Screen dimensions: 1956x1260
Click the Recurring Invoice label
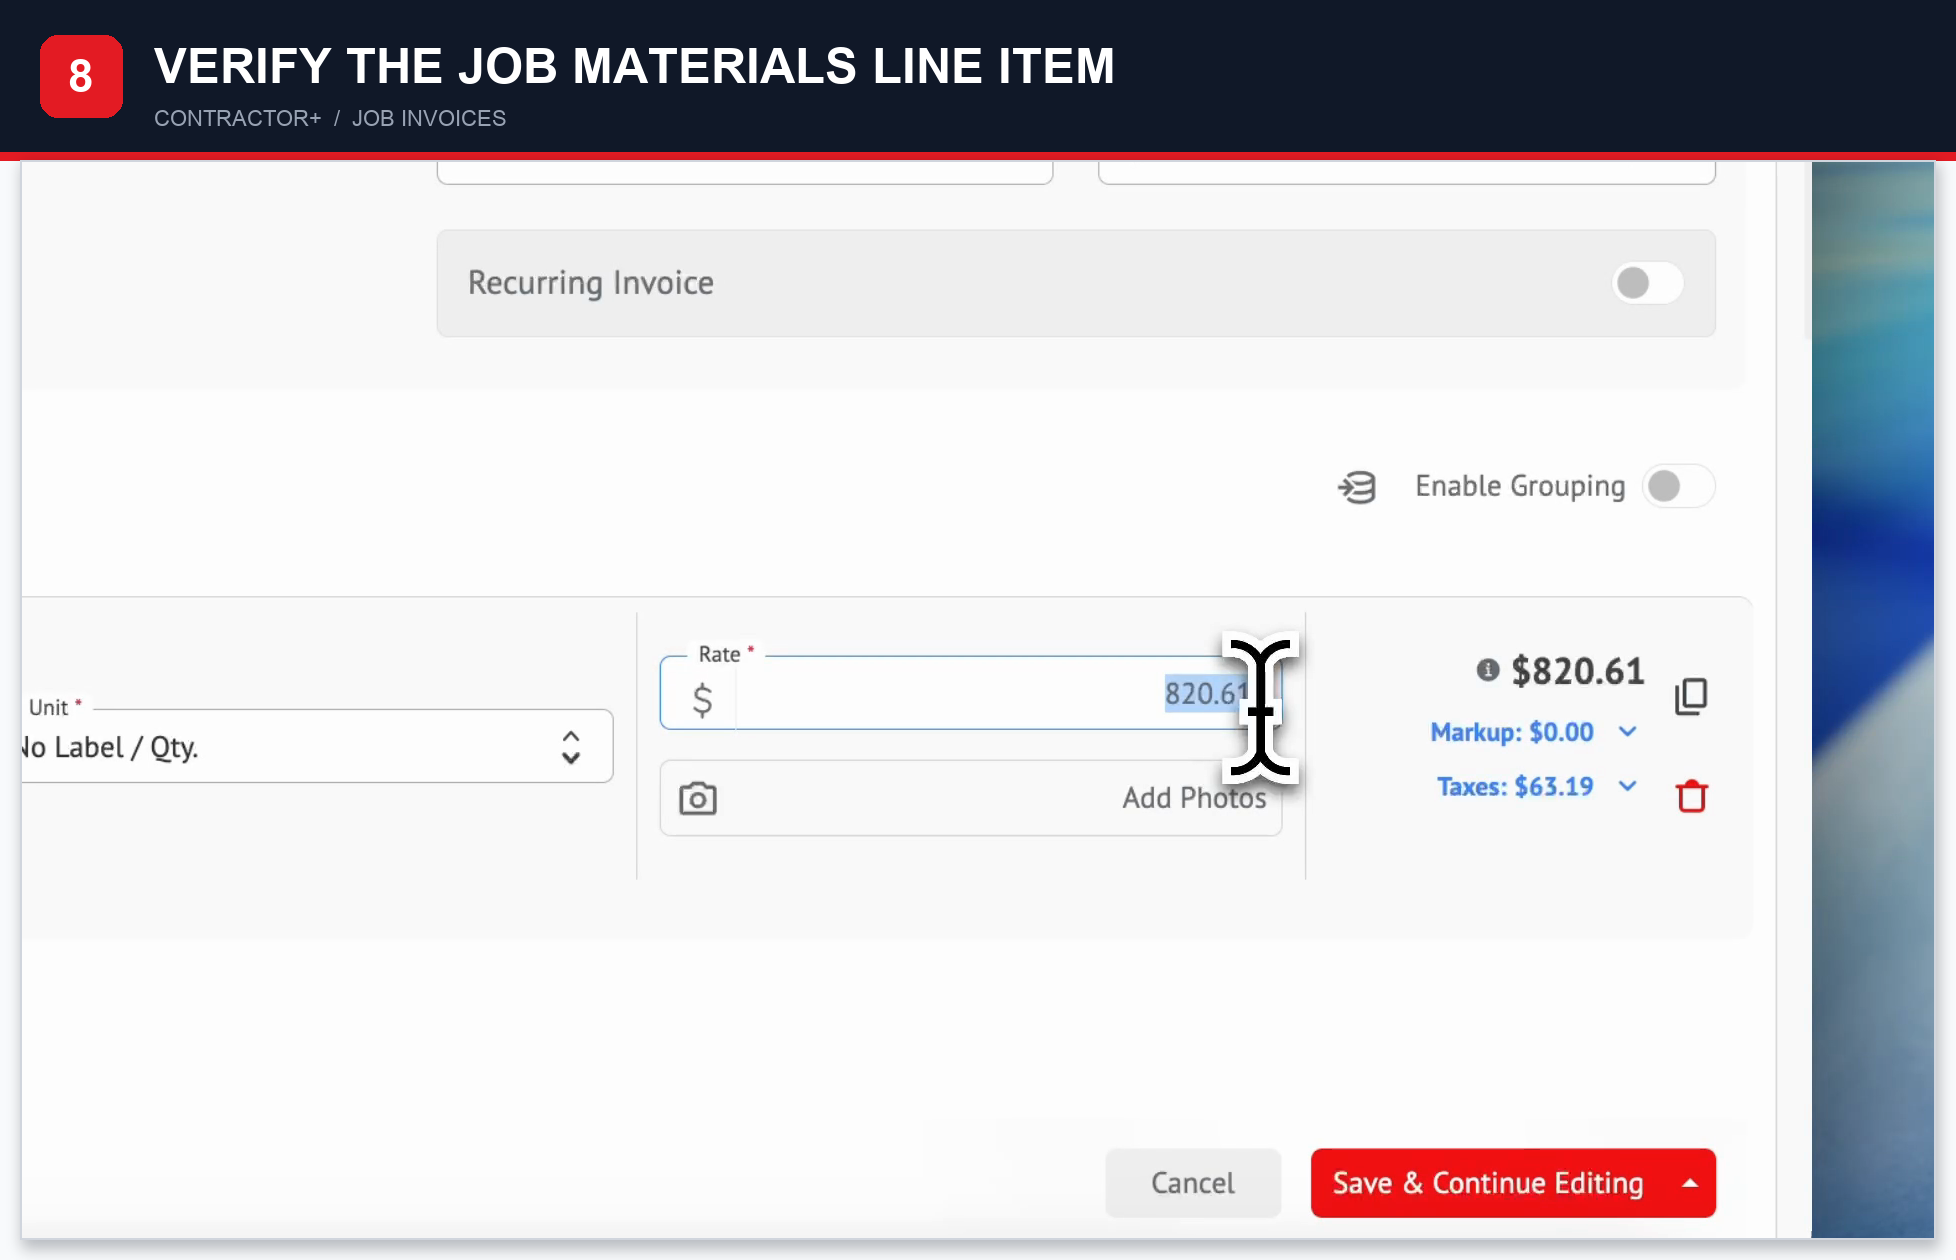(x=591, y=283)
